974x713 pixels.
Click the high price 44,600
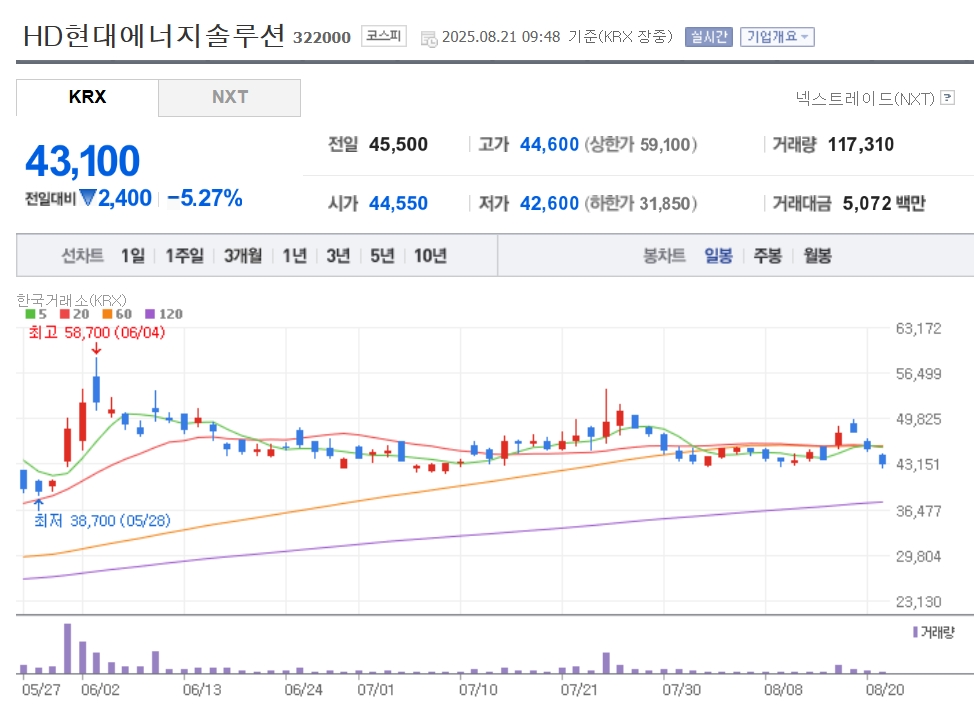pos(549,144)
